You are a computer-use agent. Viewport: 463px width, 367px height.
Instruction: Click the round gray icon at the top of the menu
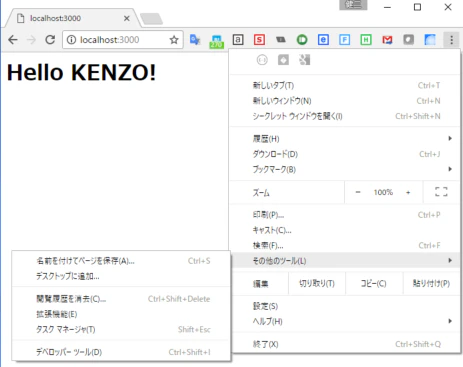click(x=262, y=60)
